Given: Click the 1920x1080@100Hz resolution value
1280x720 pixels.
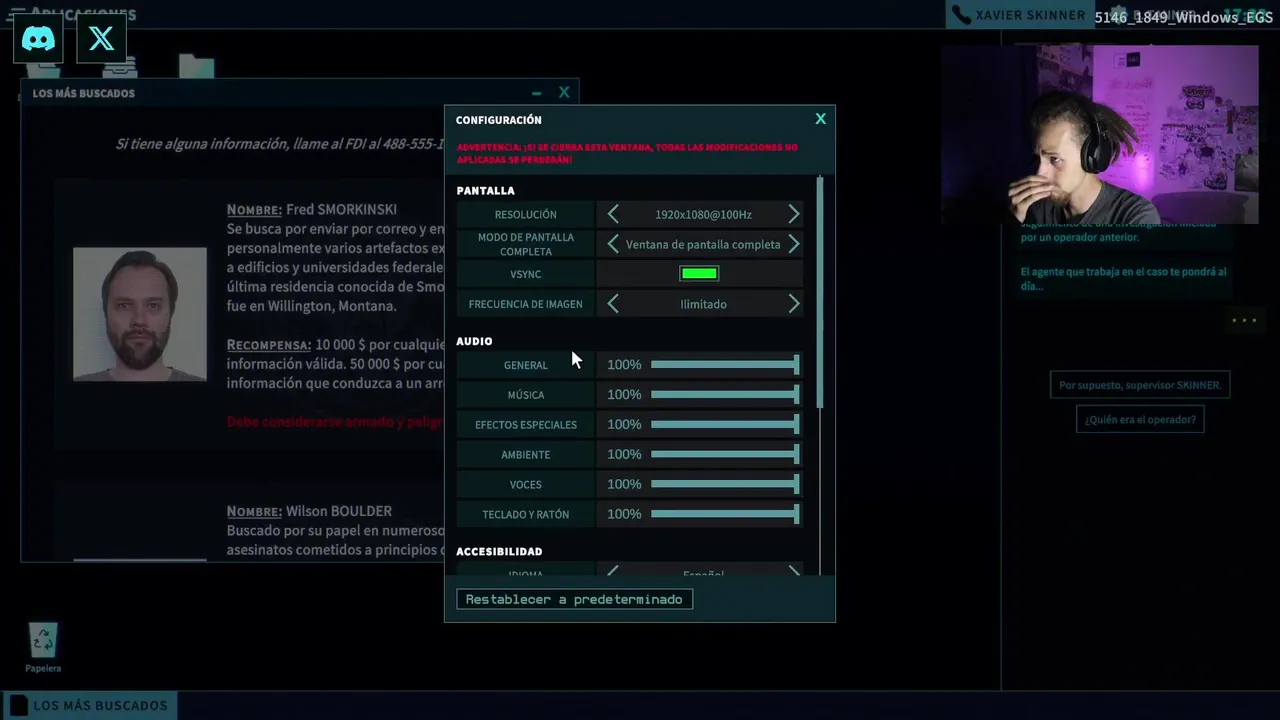Looking at the screenshot, I should pos(703,214).
